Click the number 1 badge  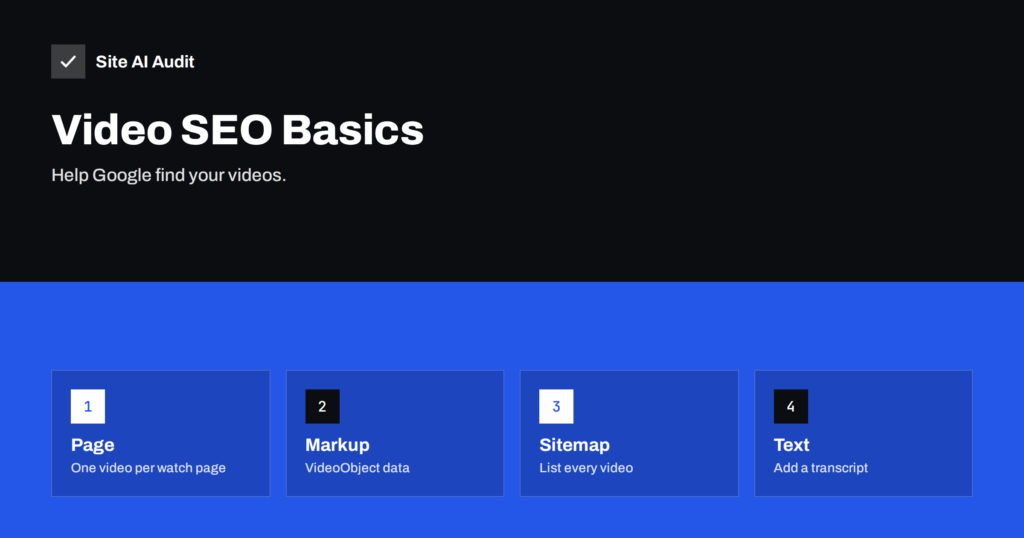tap(88, 406)
